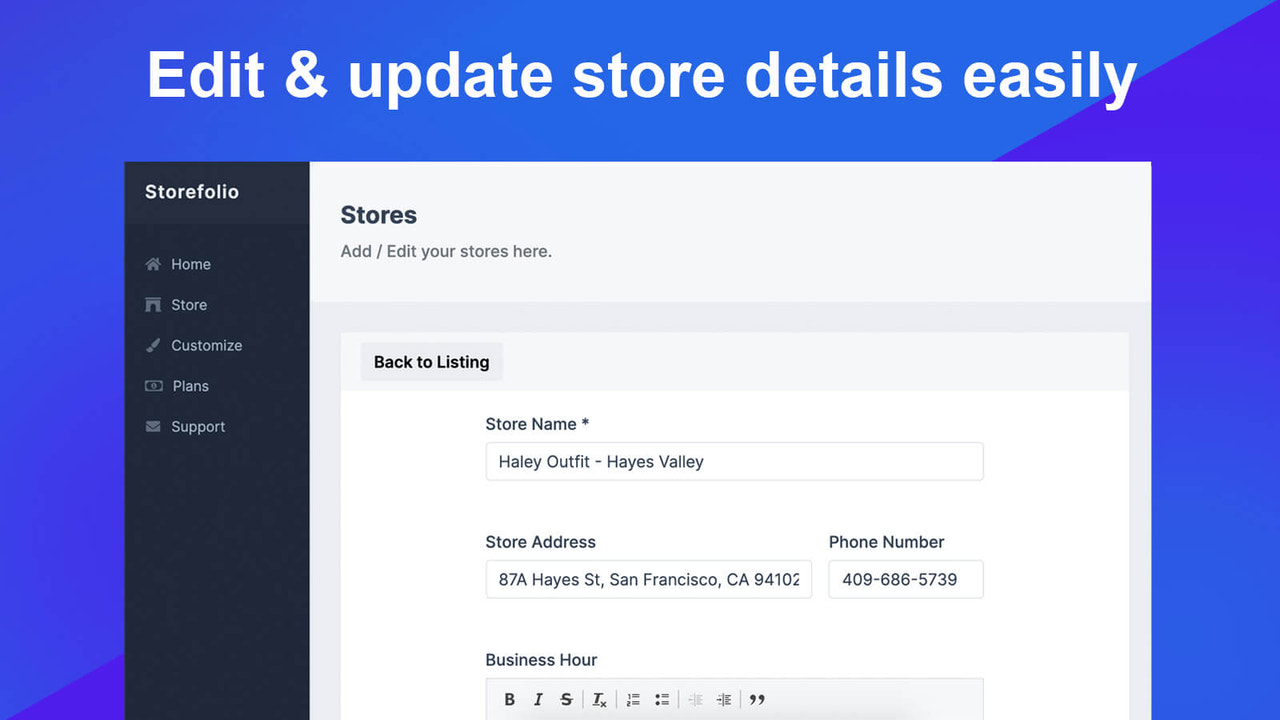Open the Home sidebar menu item
The image size is (1280, 720).
click(x=193, y=264)
